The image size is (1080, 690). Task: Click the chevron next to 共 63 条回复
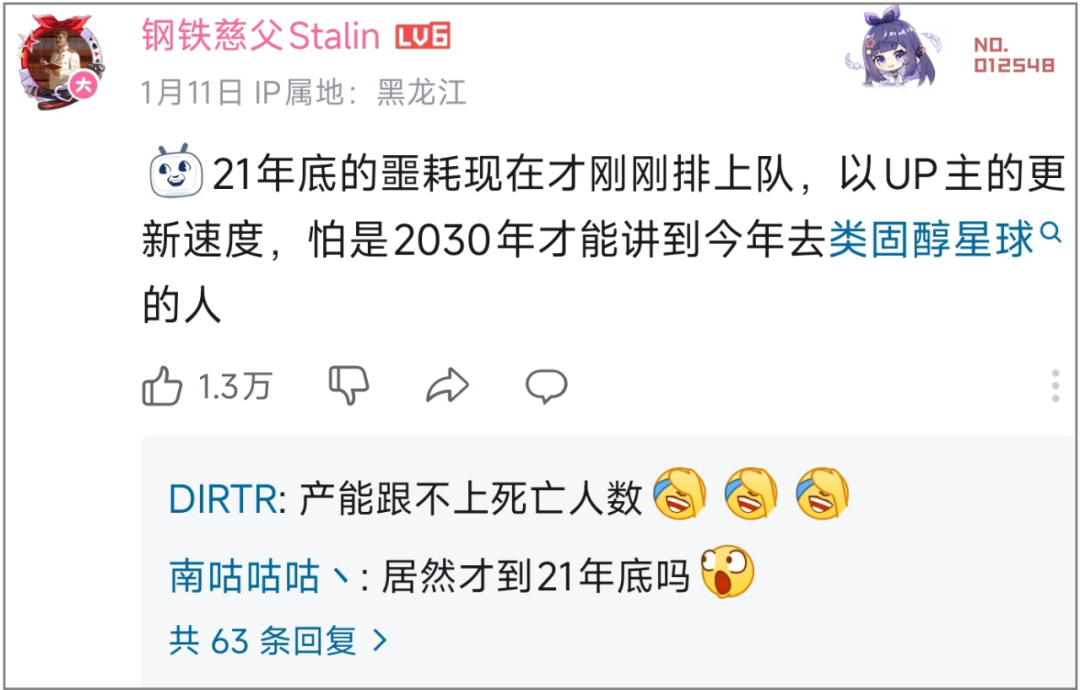pos(380,641)
